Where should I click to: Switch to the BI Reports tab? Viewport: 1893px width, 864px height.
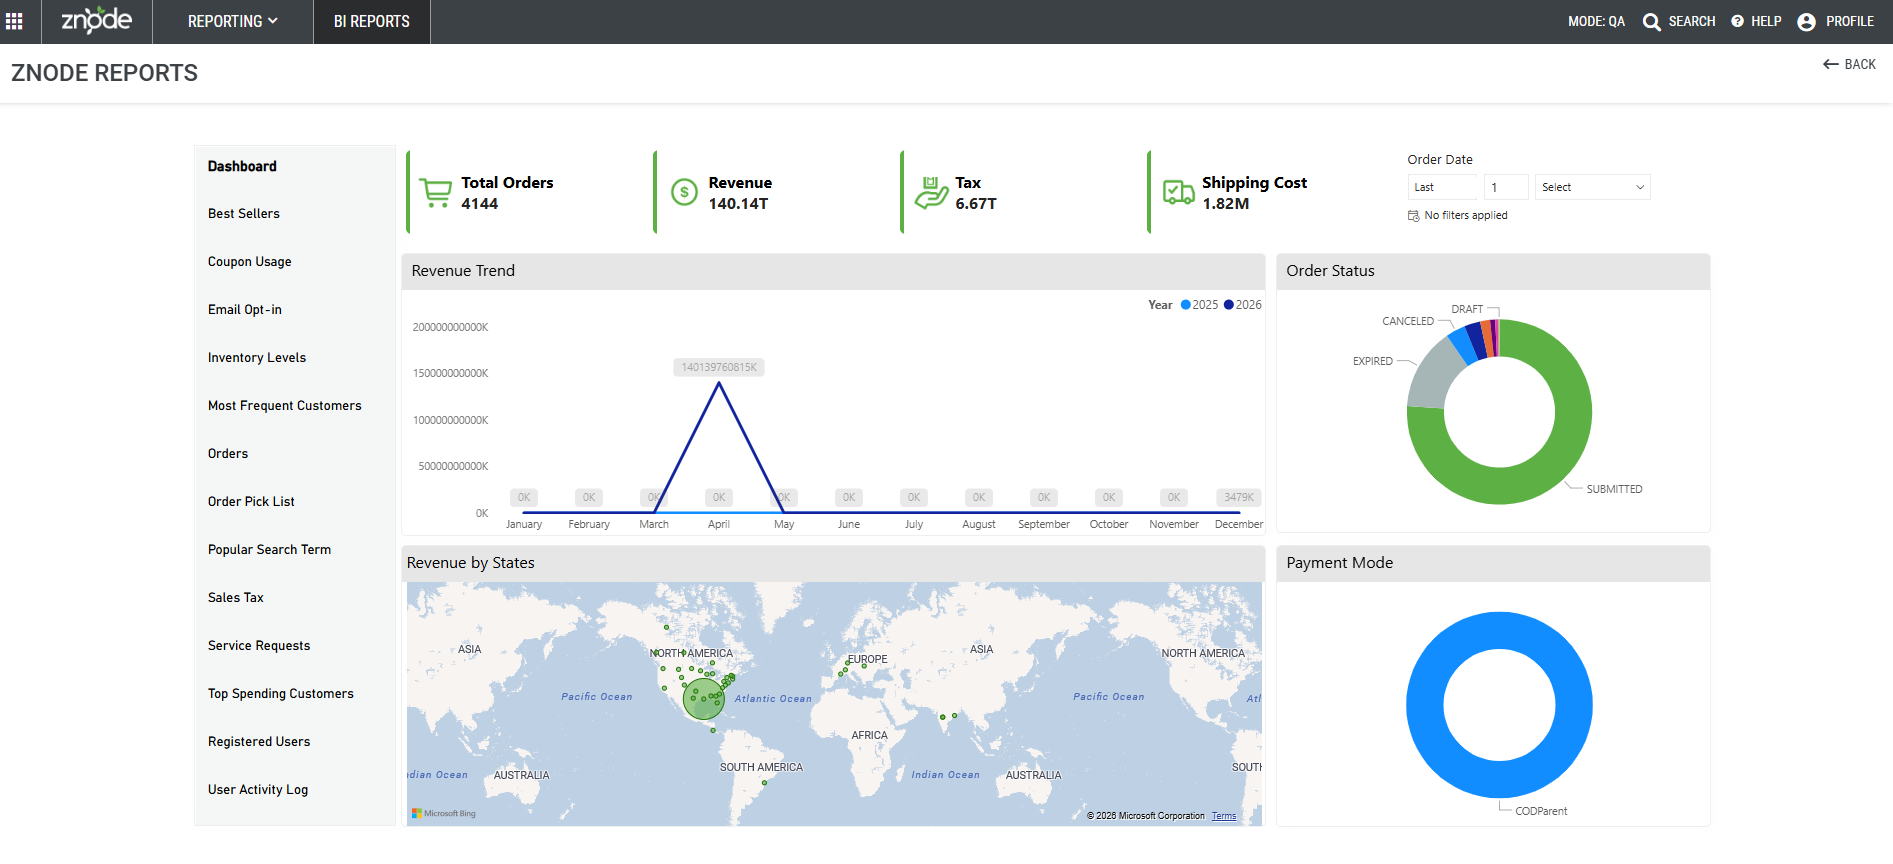372,21
